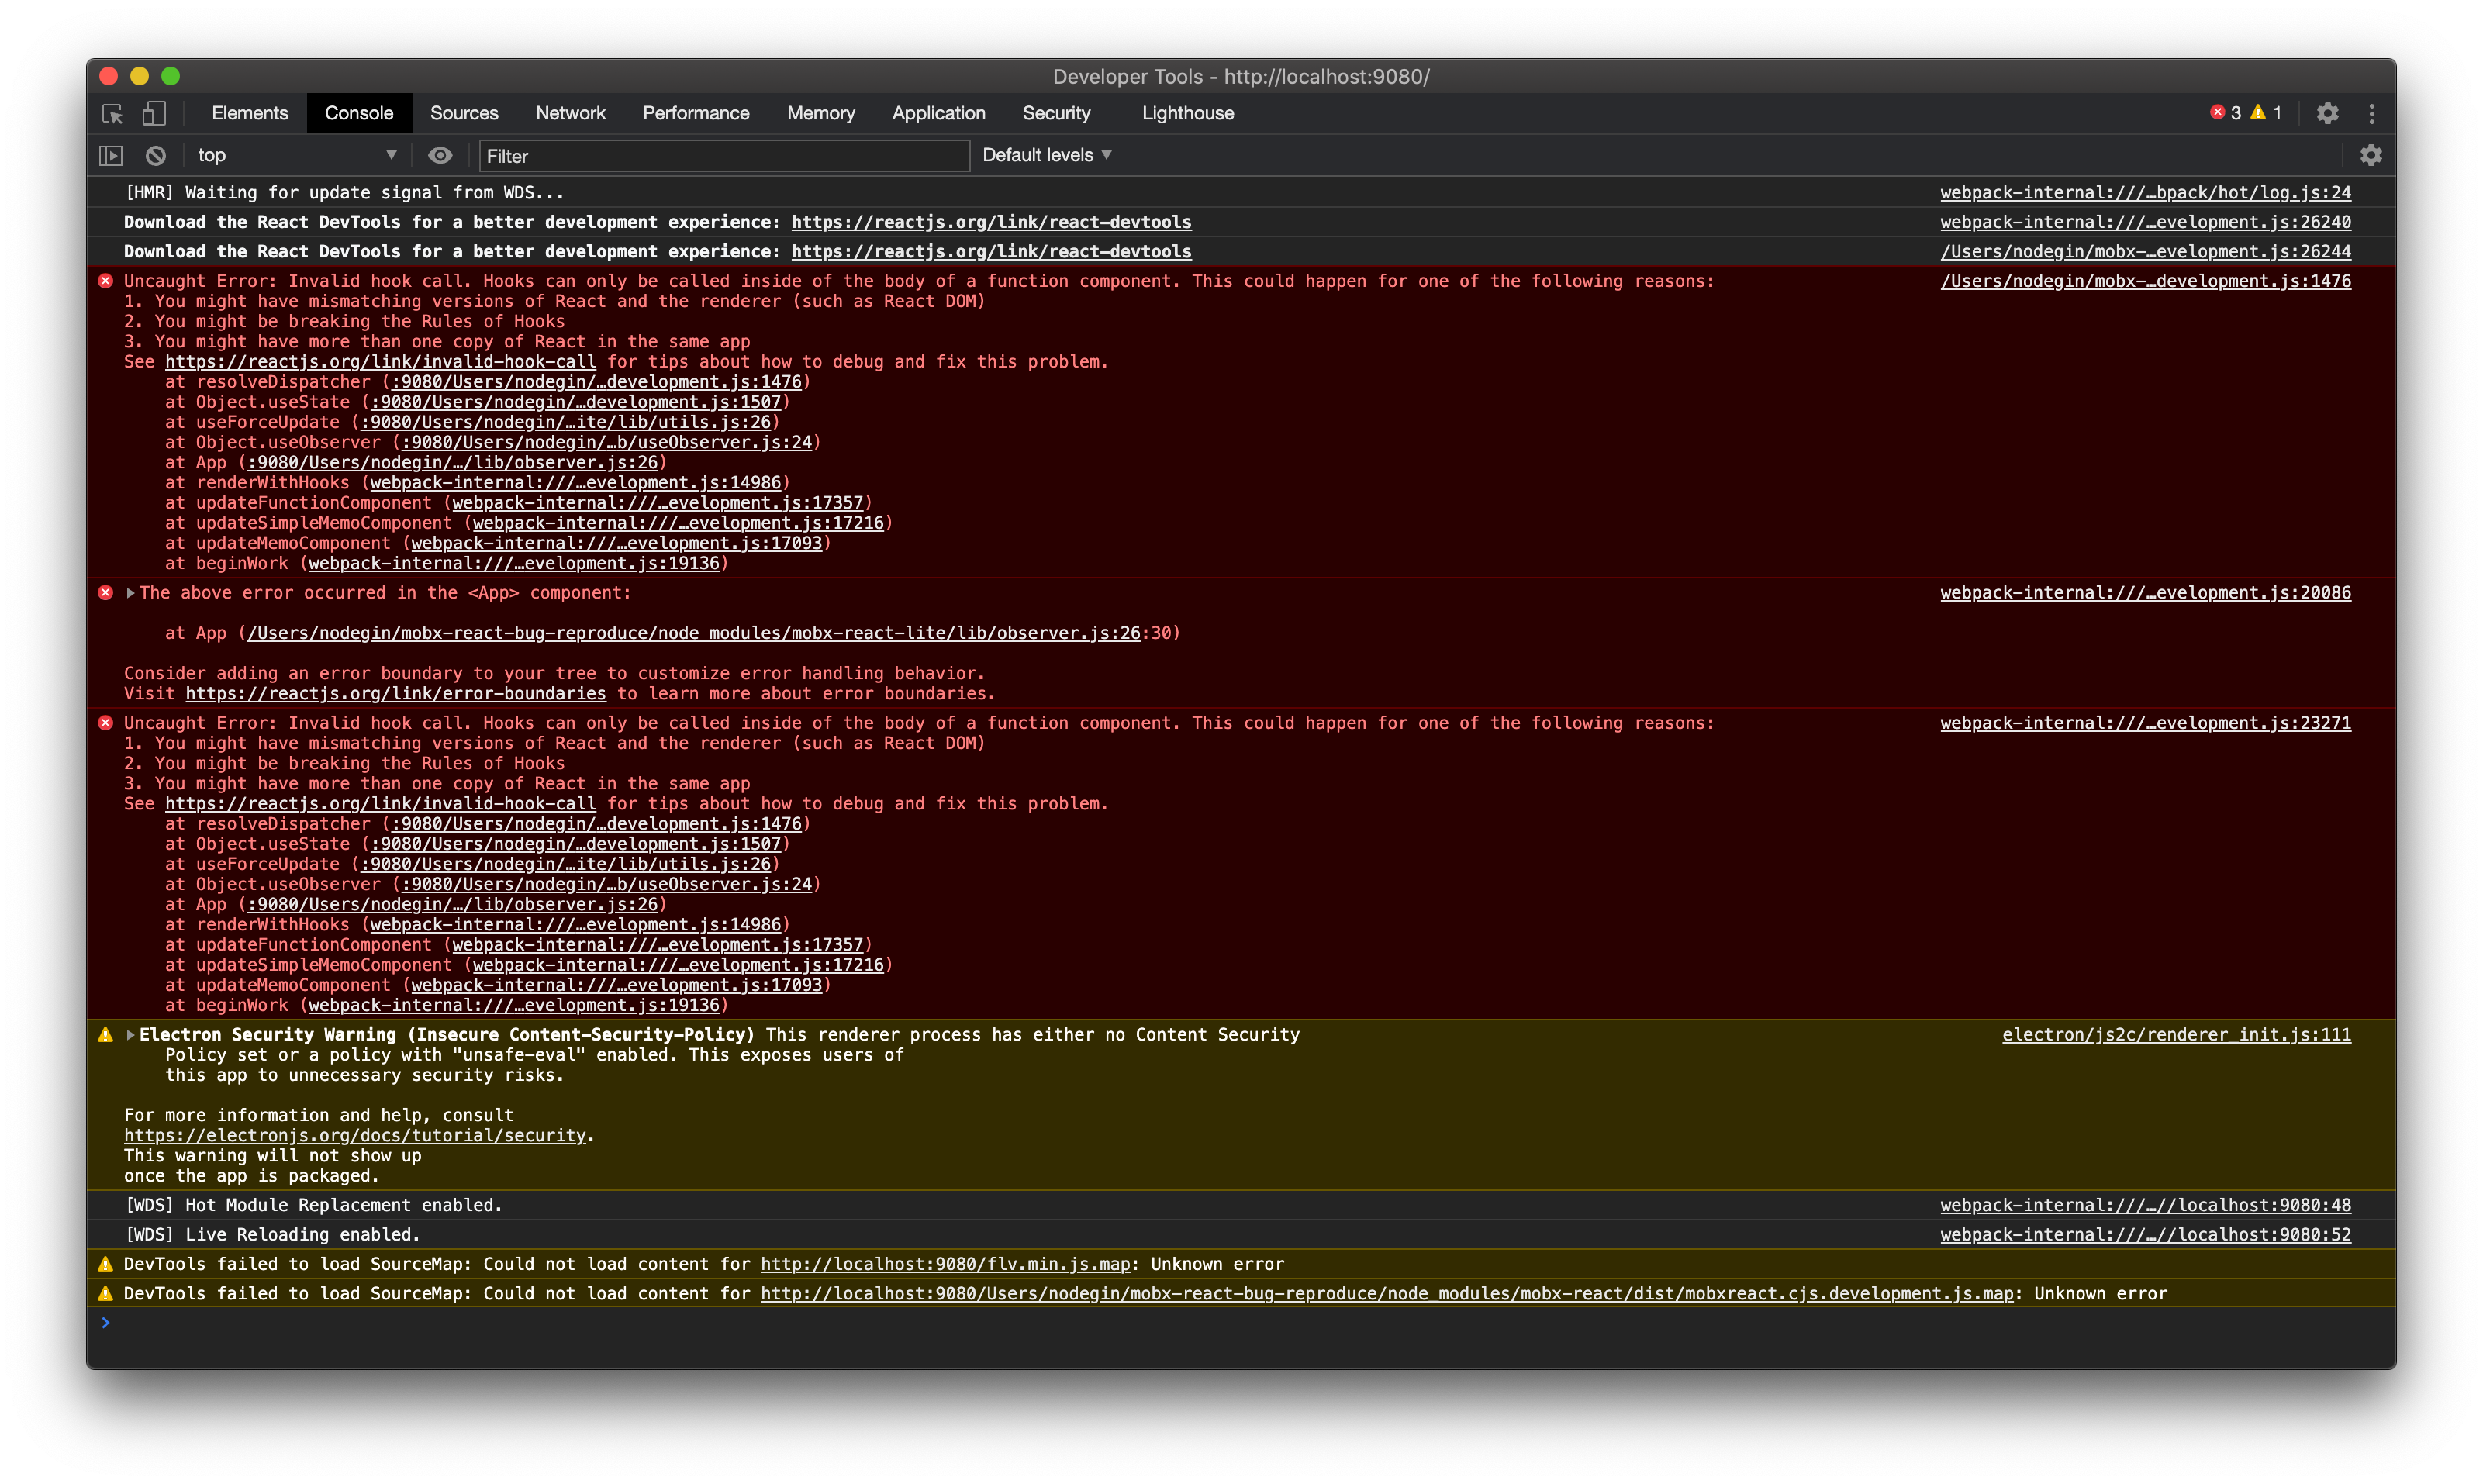Expand the Electron Security Warning message
Screen dimensions: 2483x1484
point(130,1035)
